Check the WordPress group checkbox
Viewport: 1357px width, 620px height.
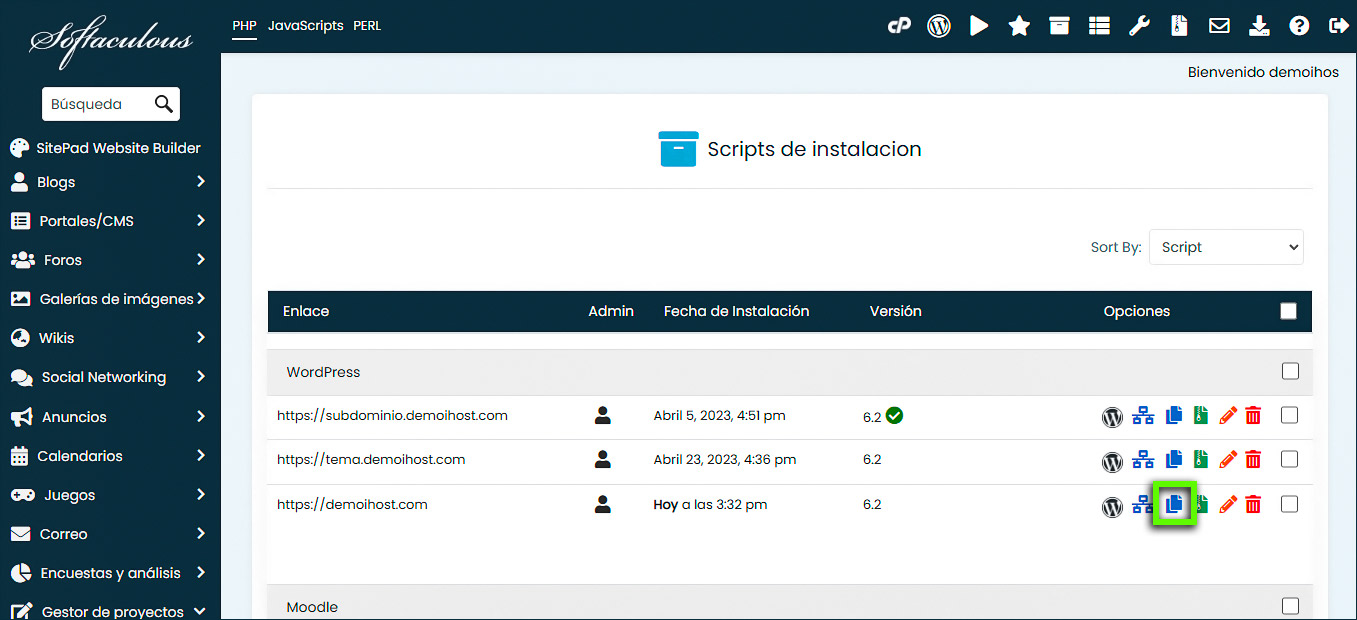[1290, 371]
